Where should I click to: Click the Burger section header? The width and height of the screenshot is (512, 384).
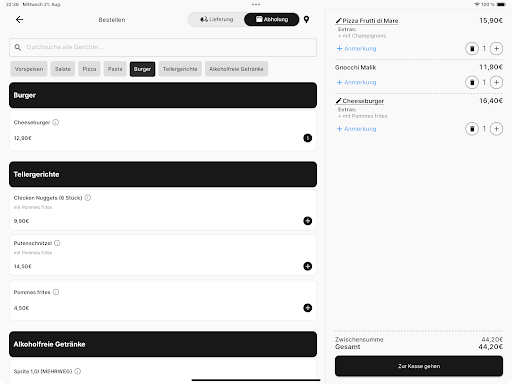pos(163,95)
